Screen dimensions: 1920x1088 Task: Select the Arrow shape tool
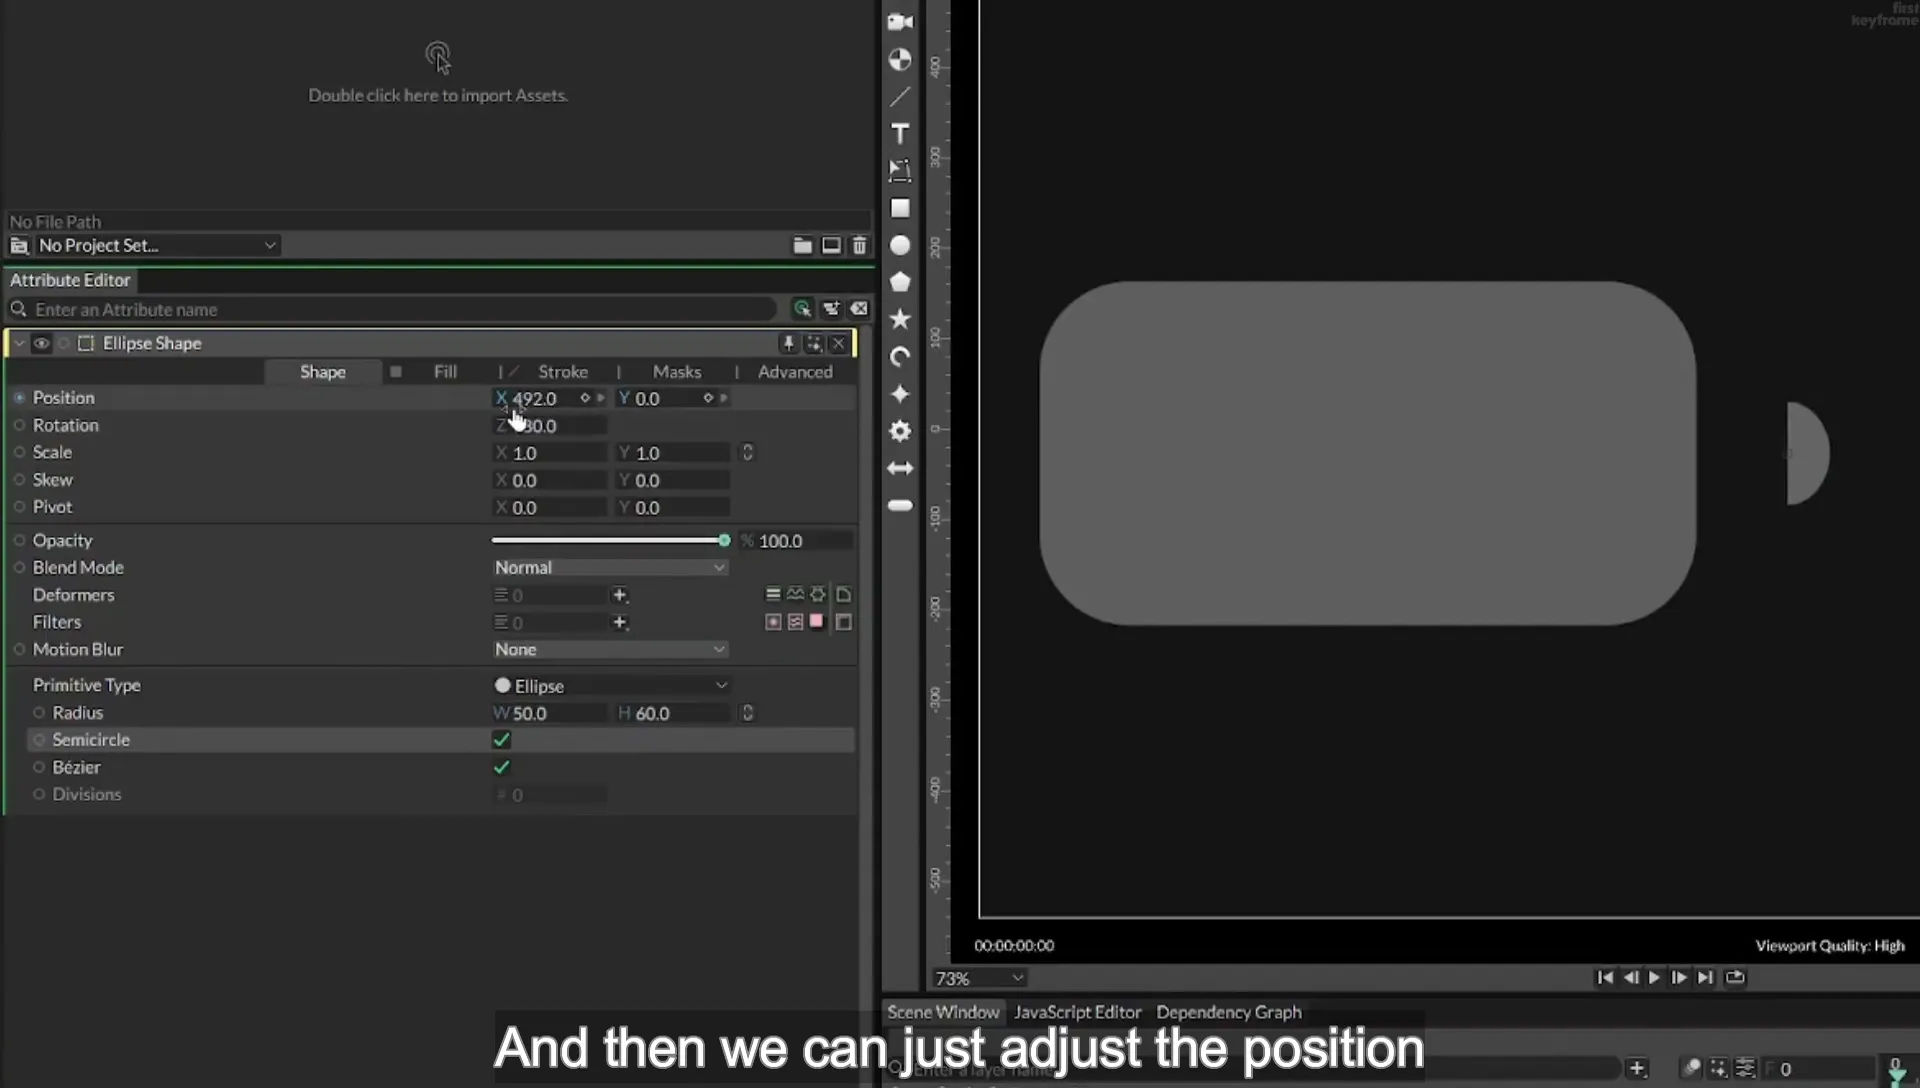pos(900,468)
